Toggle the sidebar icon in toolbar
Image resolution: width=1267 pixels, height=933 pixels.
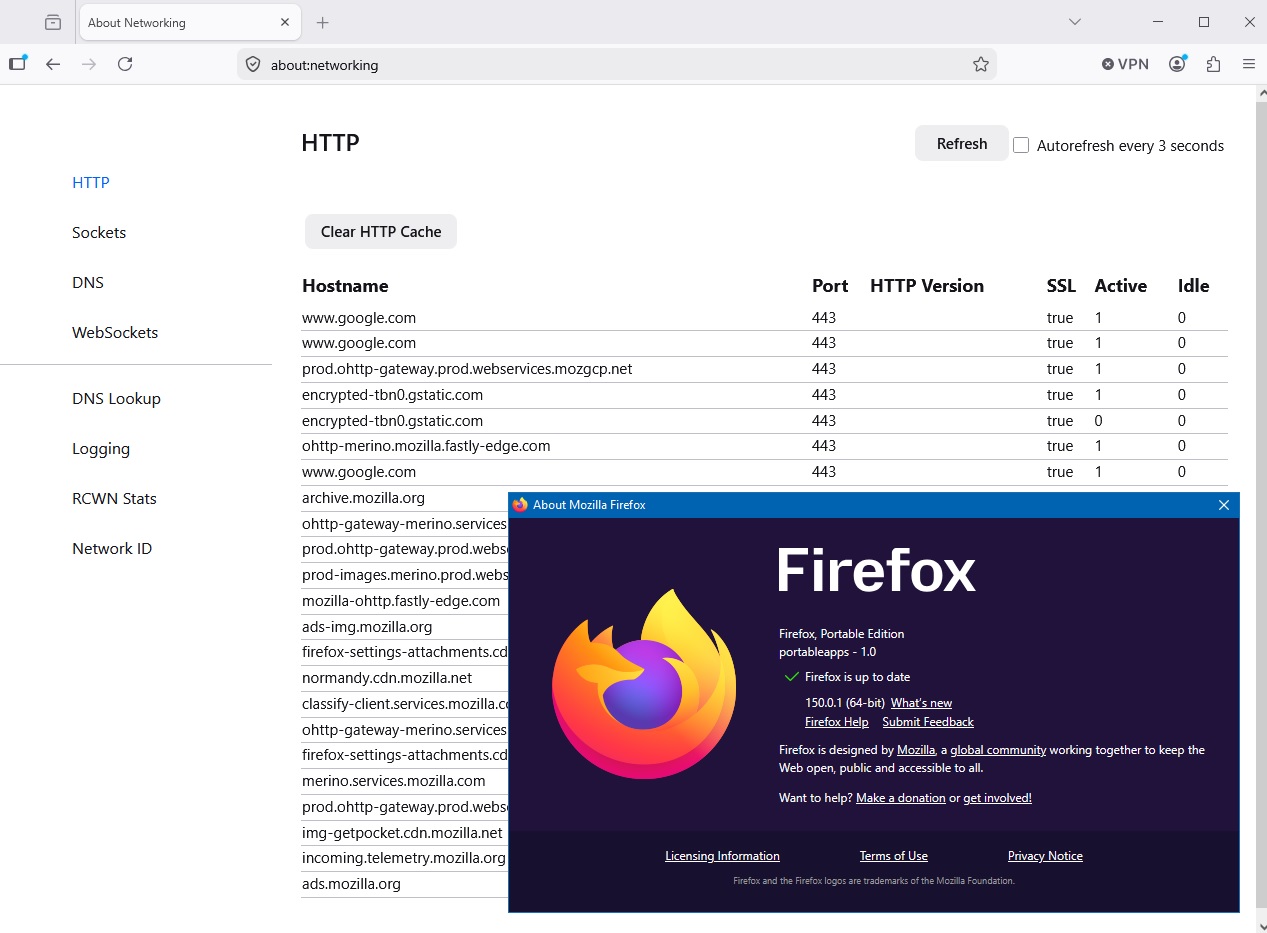tap(17, 64)
